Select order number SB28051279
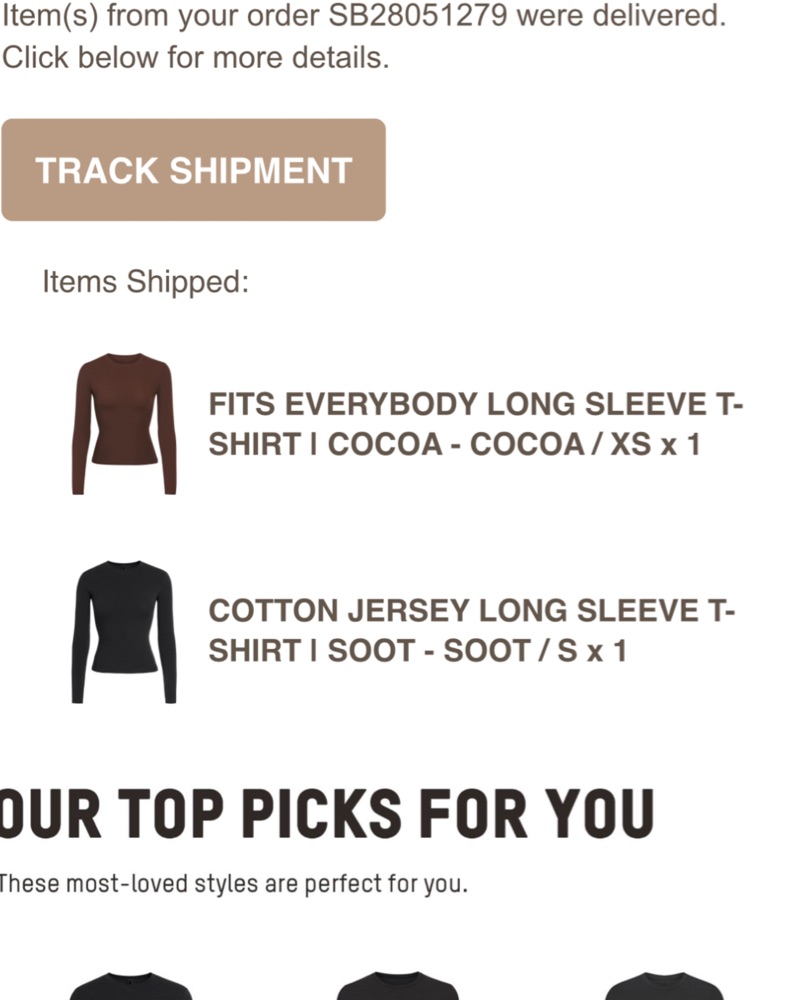The width and height of the screenshot is (801, 1000). pos(418,16)
